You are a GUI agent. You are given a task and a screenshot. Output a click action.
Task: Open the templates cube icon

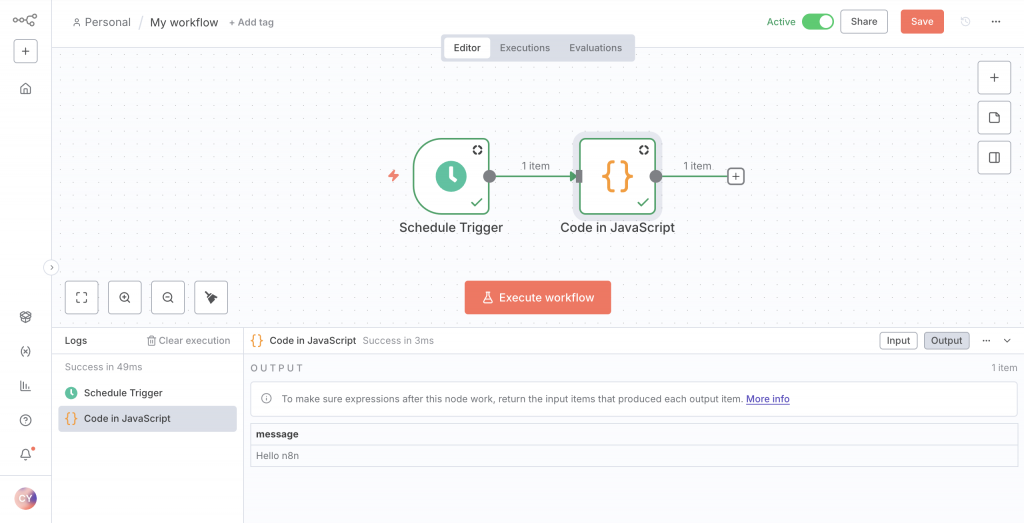pos(25,317)
